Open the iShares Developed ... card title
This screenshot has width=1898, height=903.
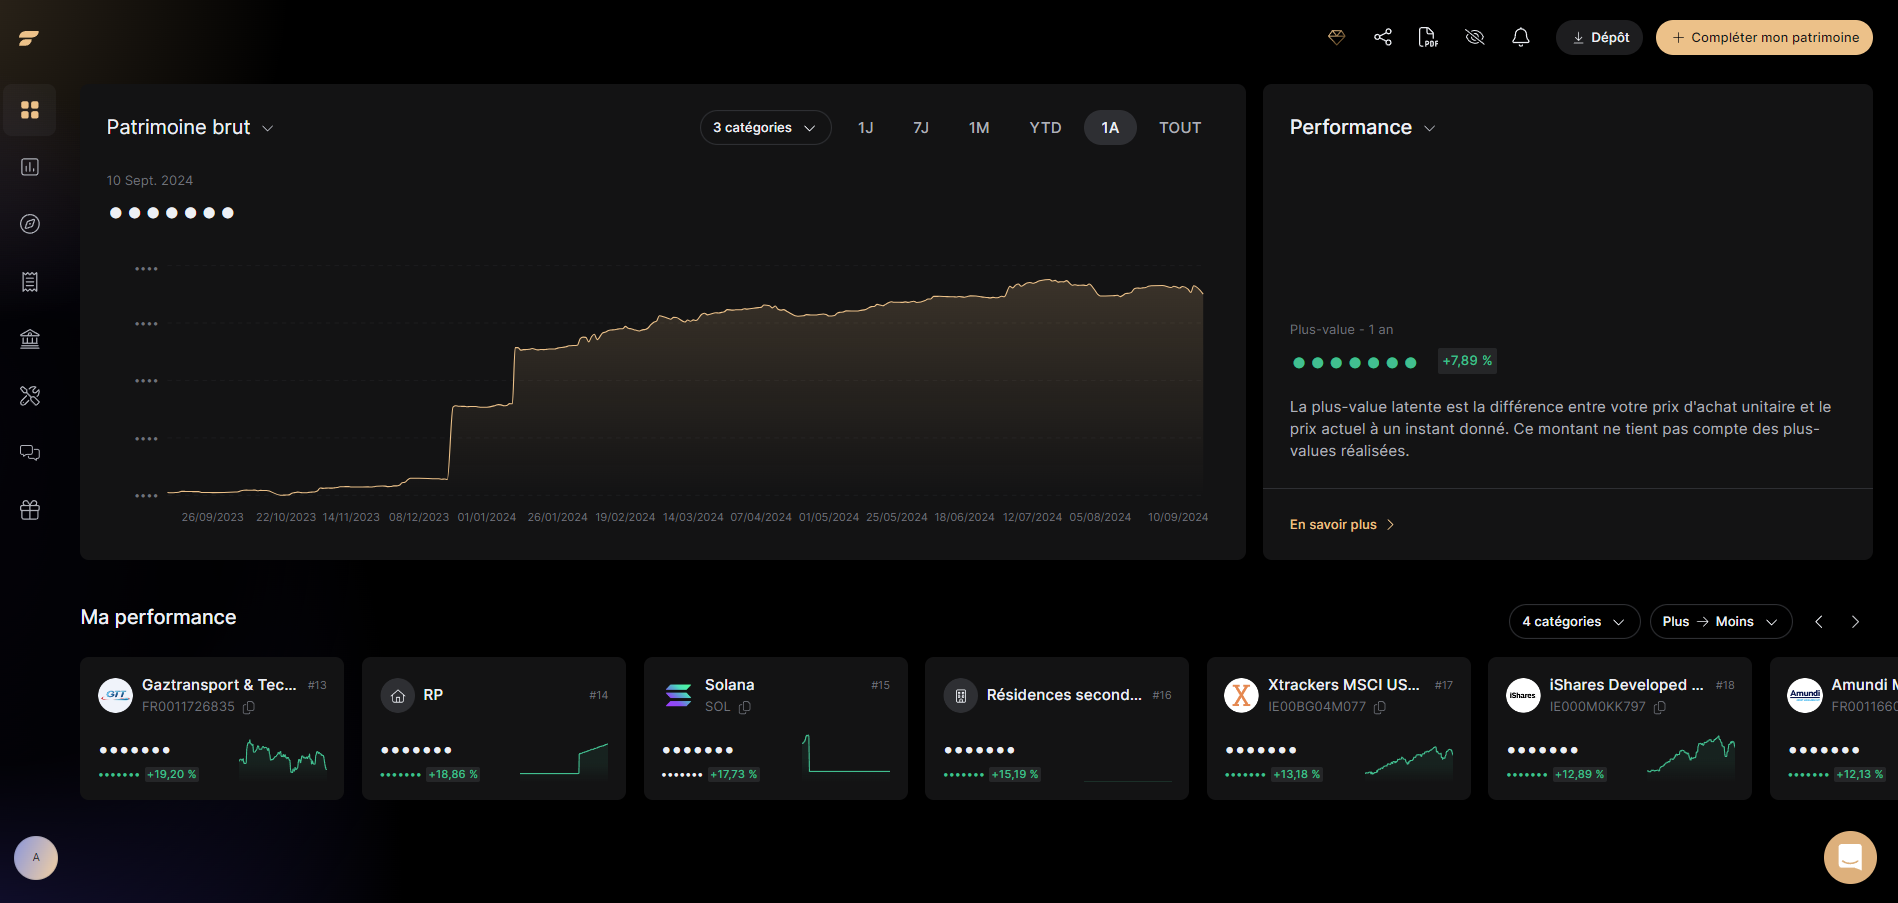pyautogui.click(x=1626, y=685)
